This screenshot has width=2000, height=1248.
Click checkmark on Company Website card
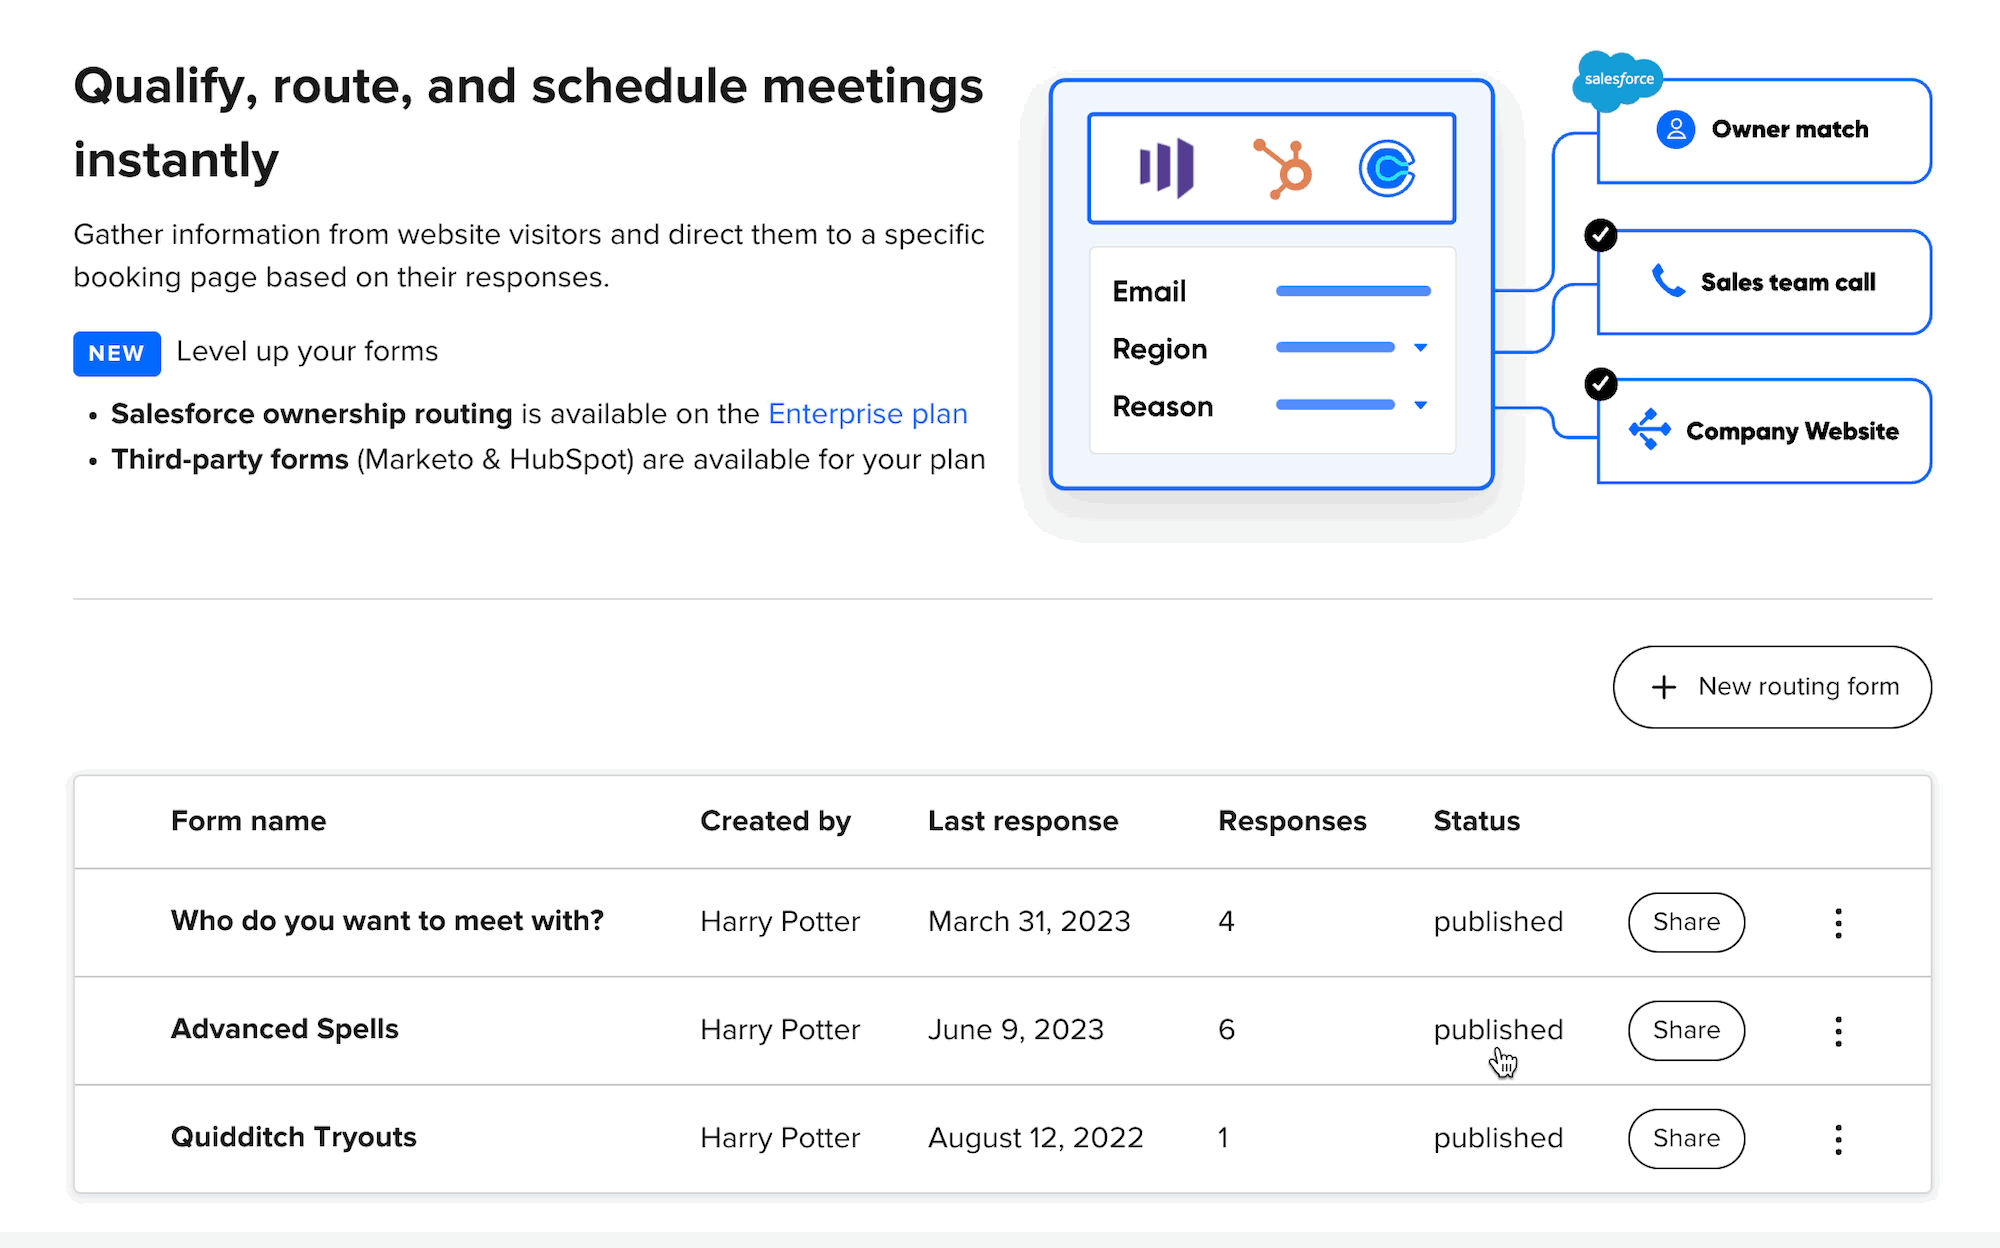(x=1601, y=384)
